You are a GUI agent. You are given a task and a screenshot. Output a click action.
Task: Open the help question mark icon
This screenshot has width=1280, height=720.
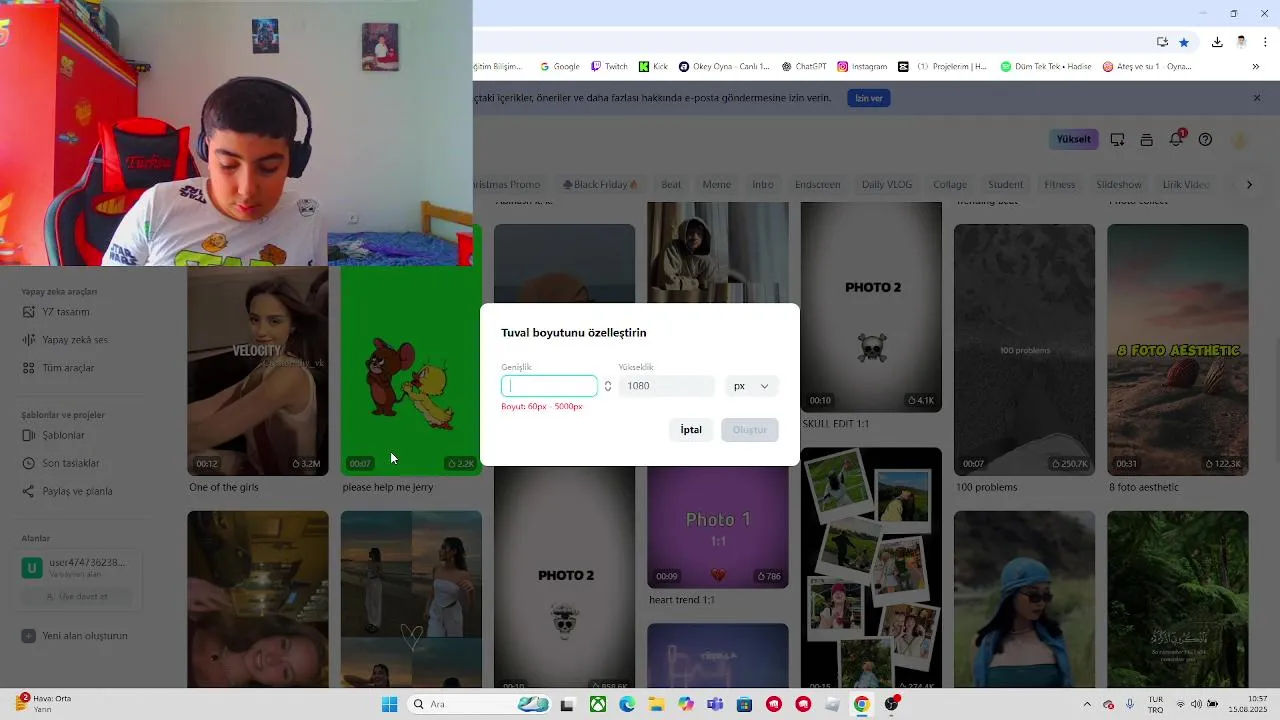pyautogui.click(x=1205, y=140)
